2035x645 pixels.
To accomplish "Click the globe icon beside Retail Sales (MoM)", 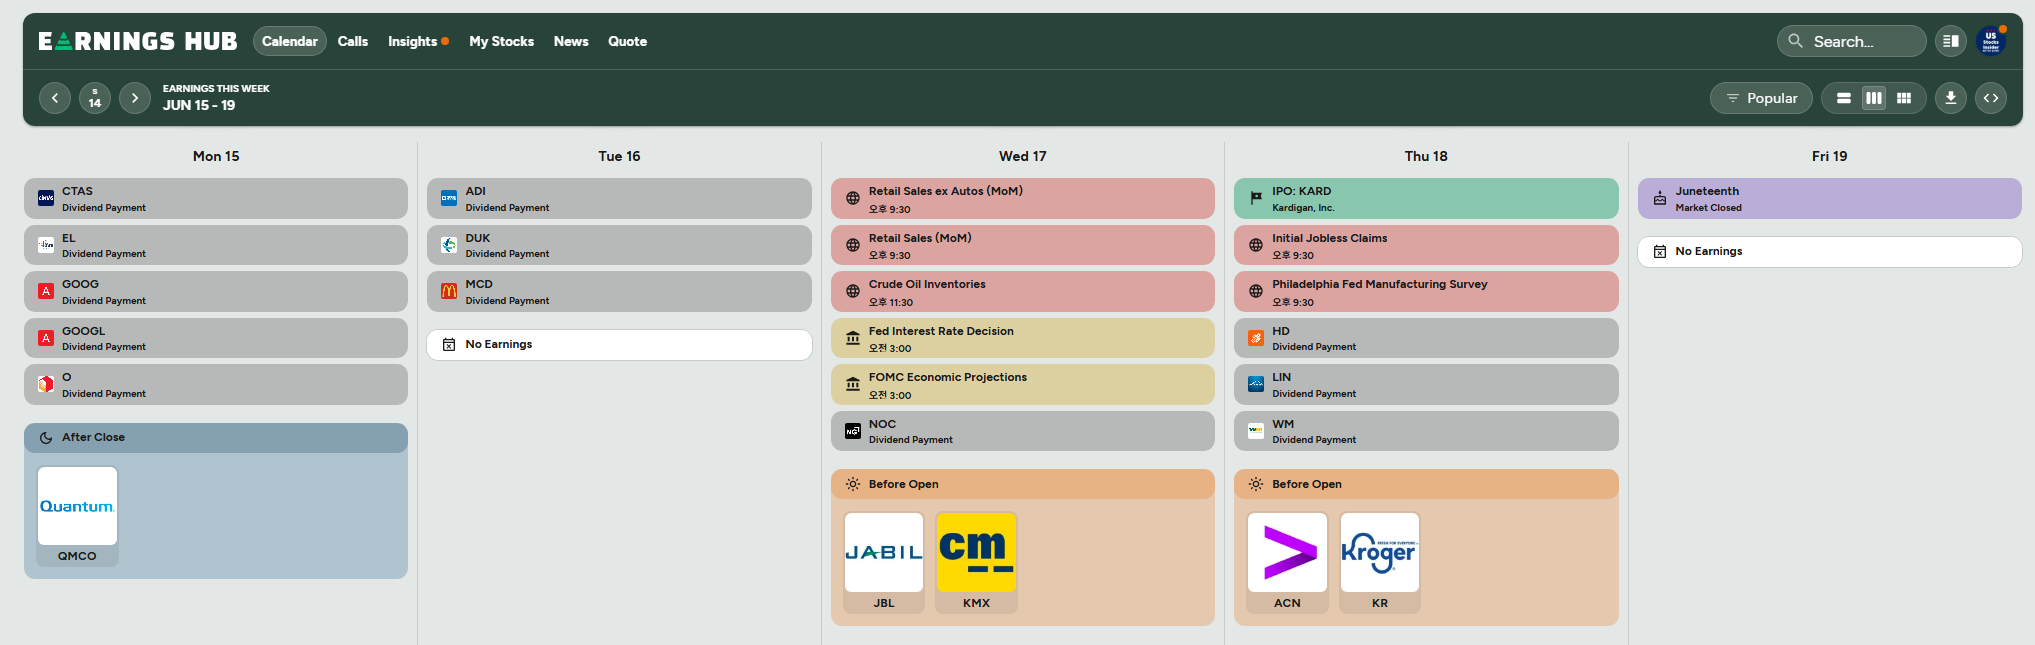I will (x=853, y=245).
